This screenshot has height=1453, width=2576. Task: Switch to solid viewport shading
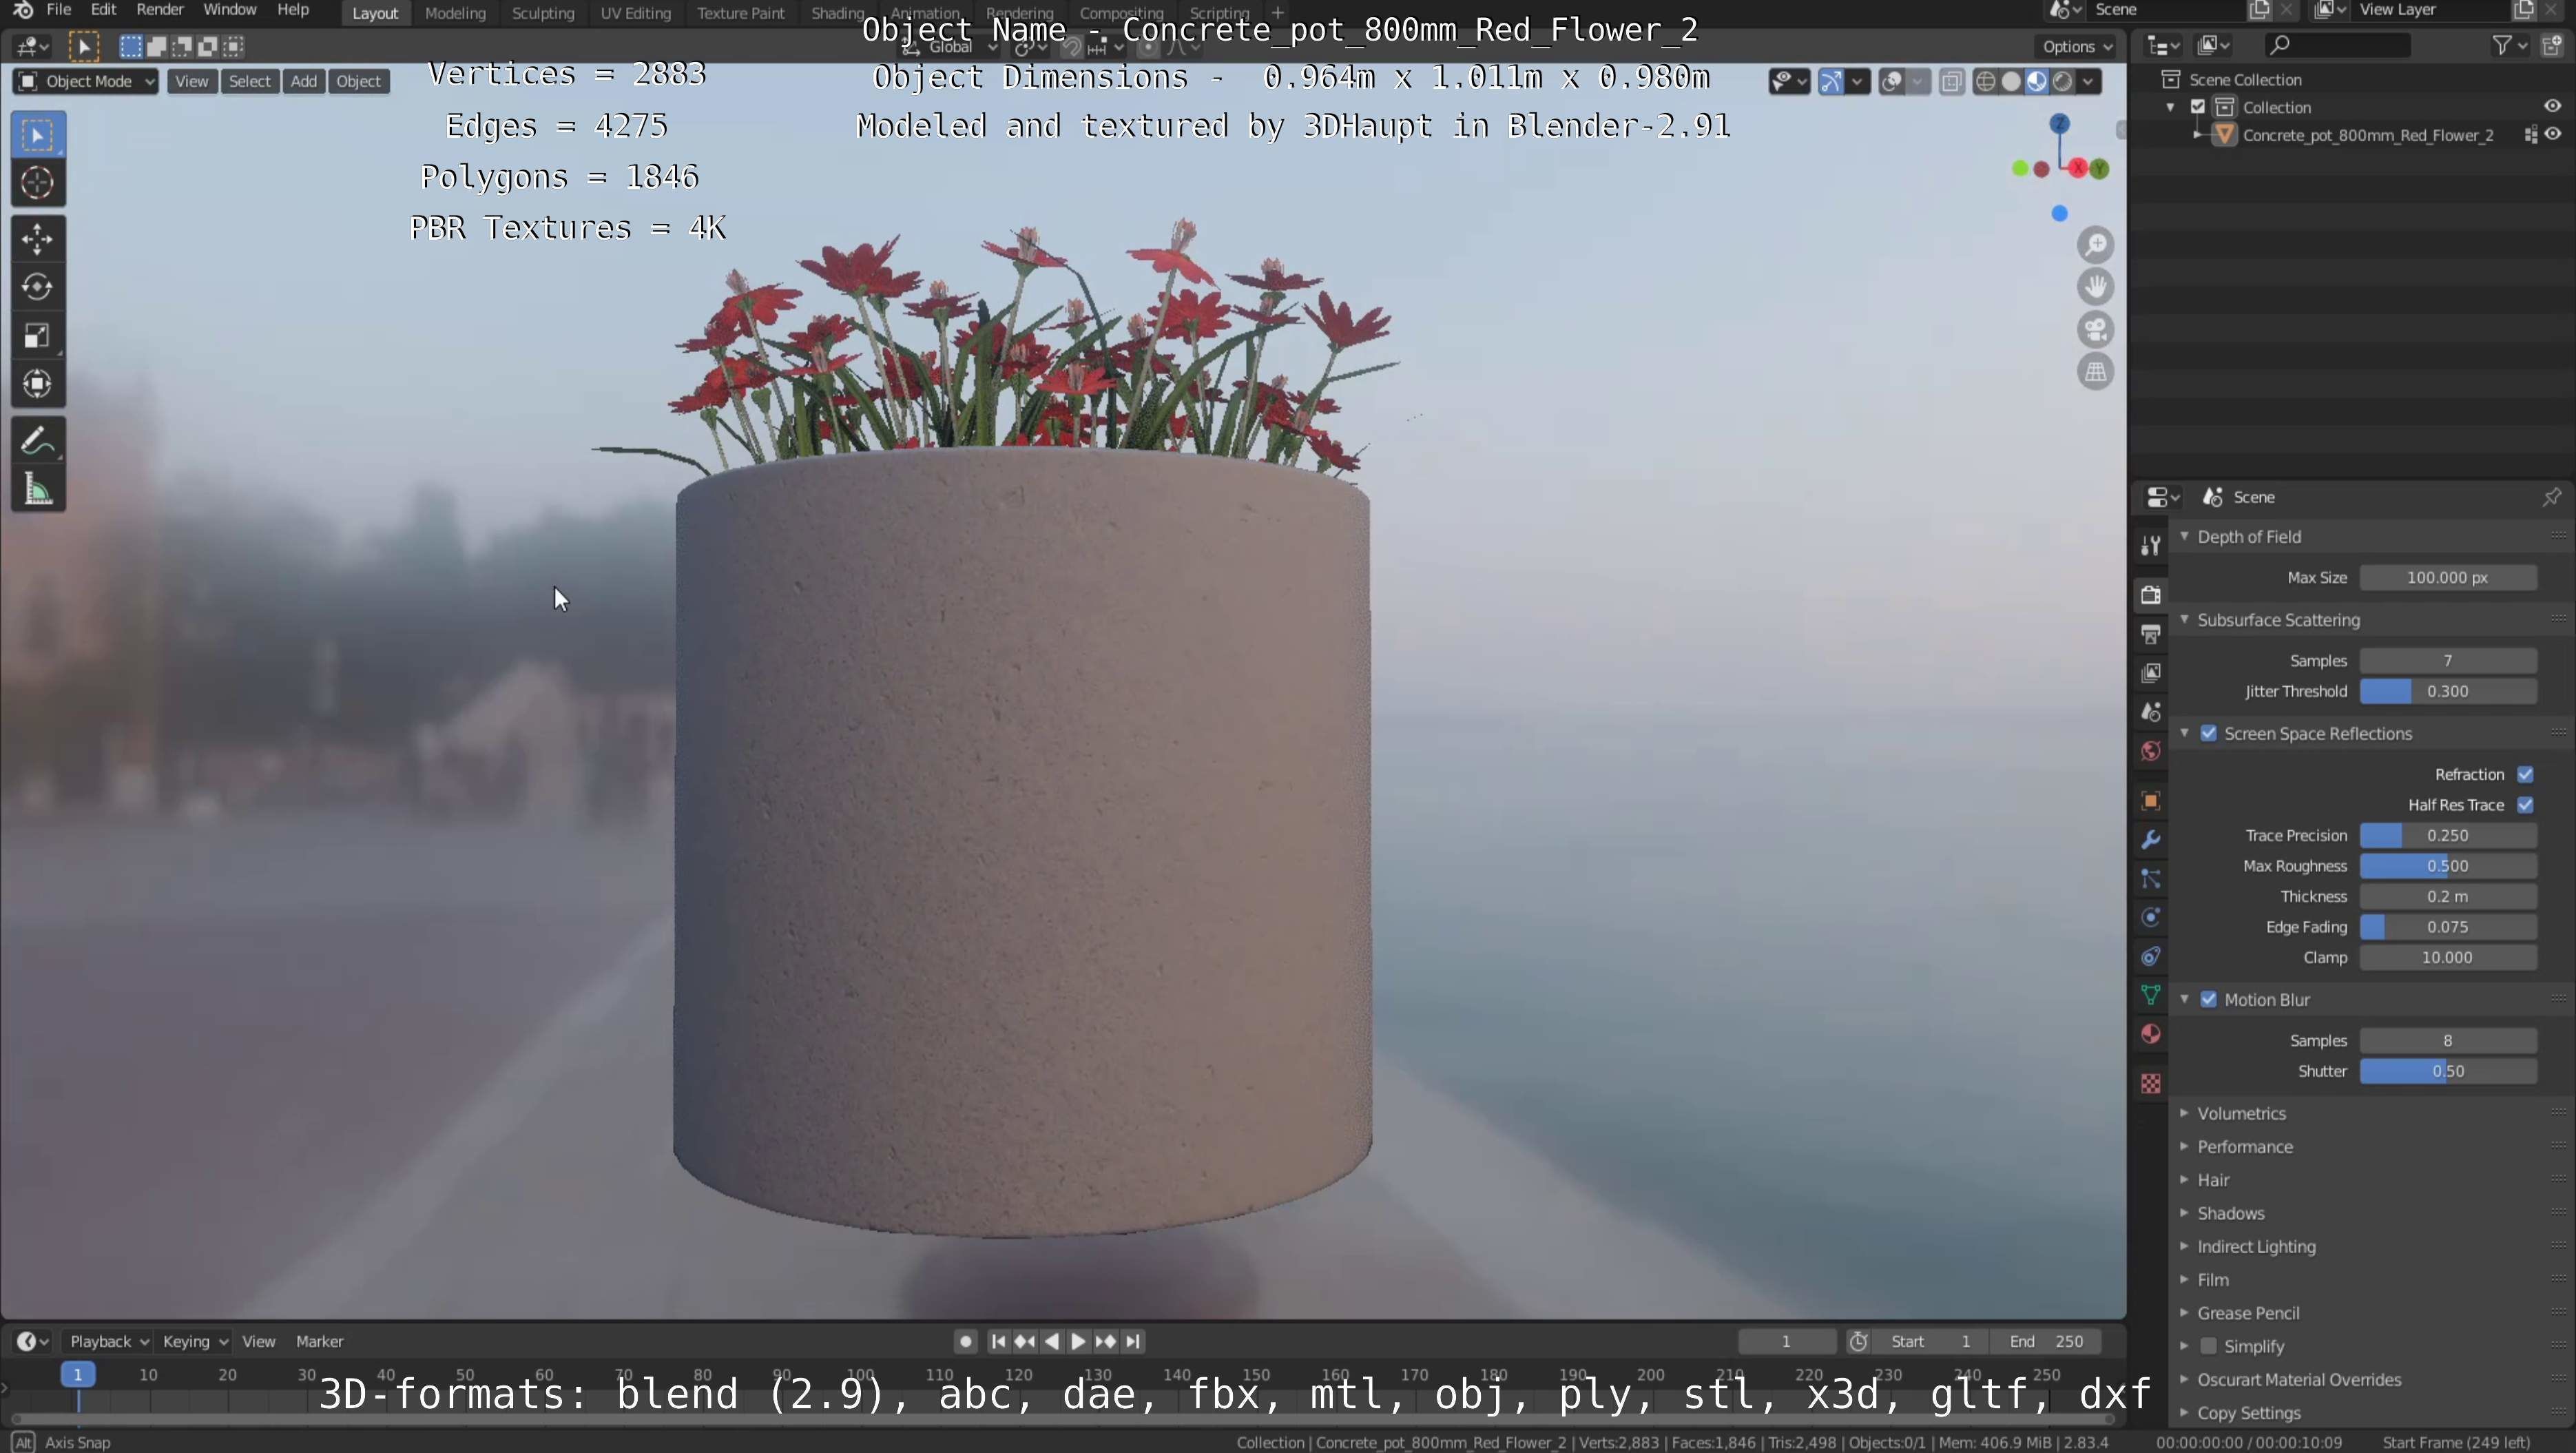pyautogui.click(x=2011, y=82)
